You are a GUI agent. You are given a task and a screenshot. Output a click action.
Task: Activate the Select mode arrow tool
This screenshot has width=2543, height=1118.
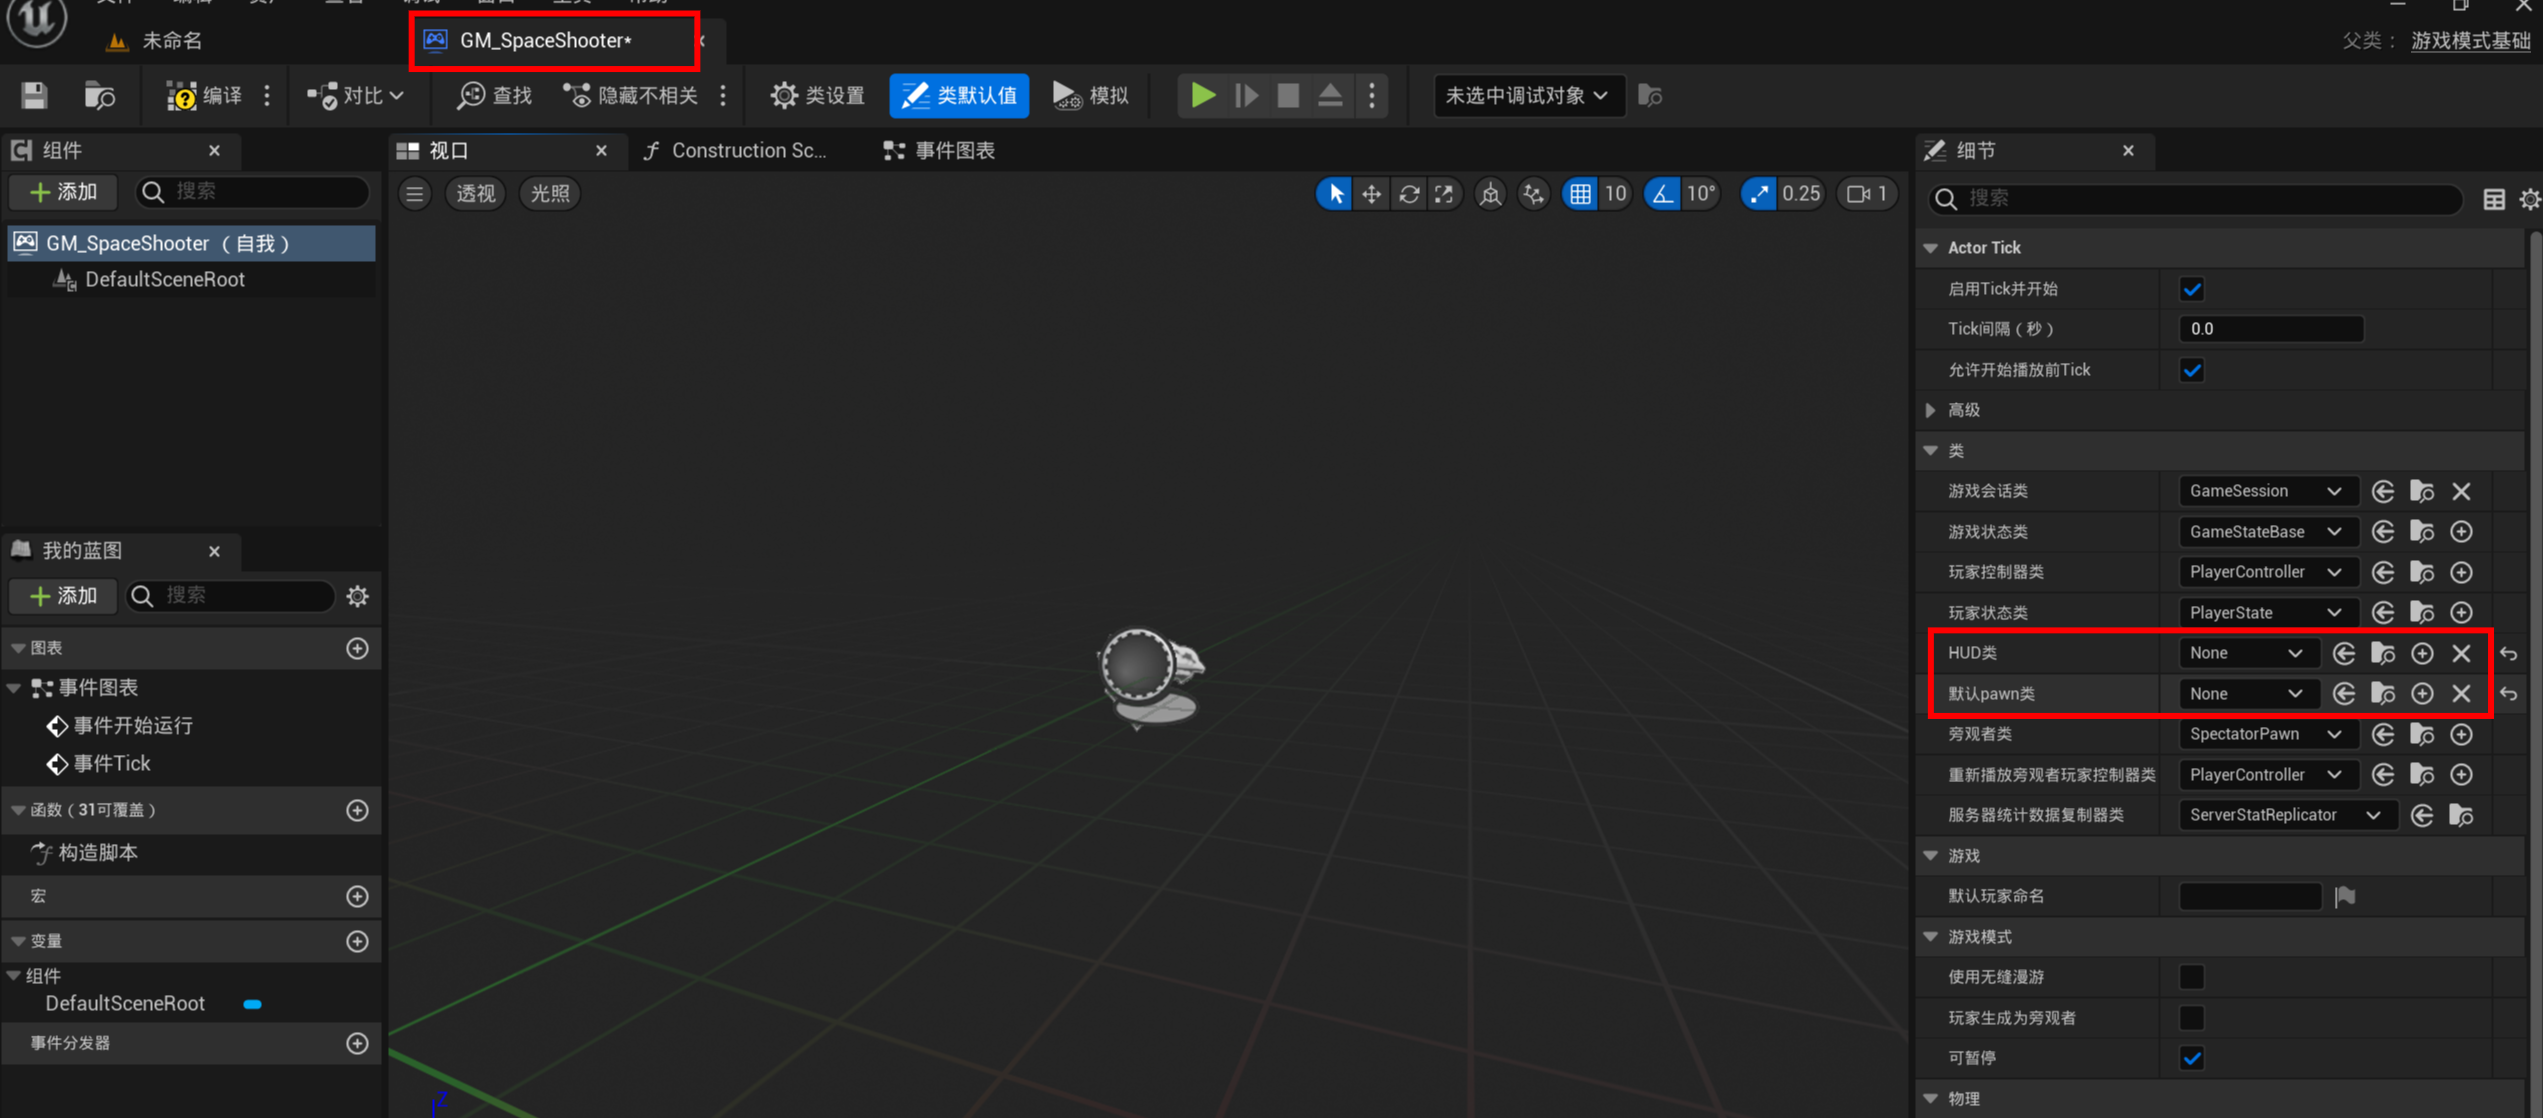1335,194
